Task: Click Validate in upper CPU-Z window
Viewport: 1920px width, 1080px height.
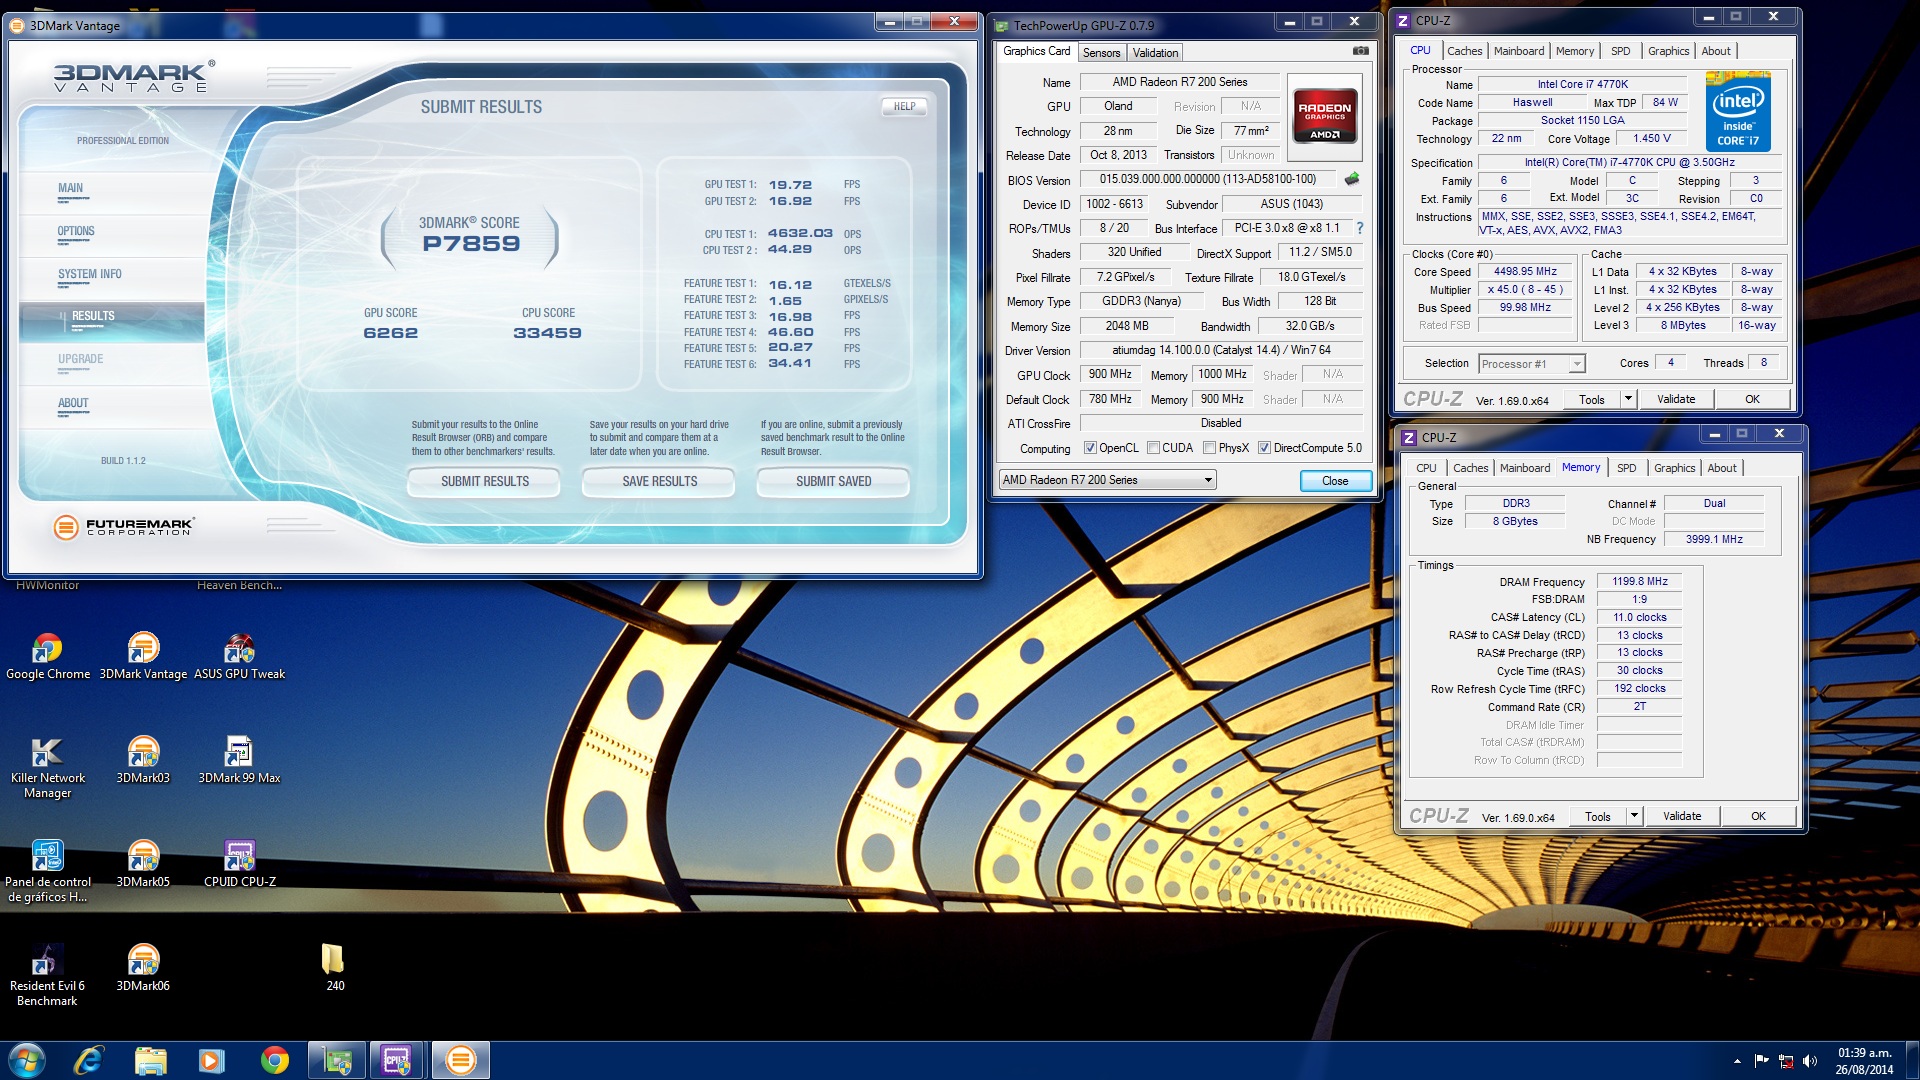Action: [1675, 399]
